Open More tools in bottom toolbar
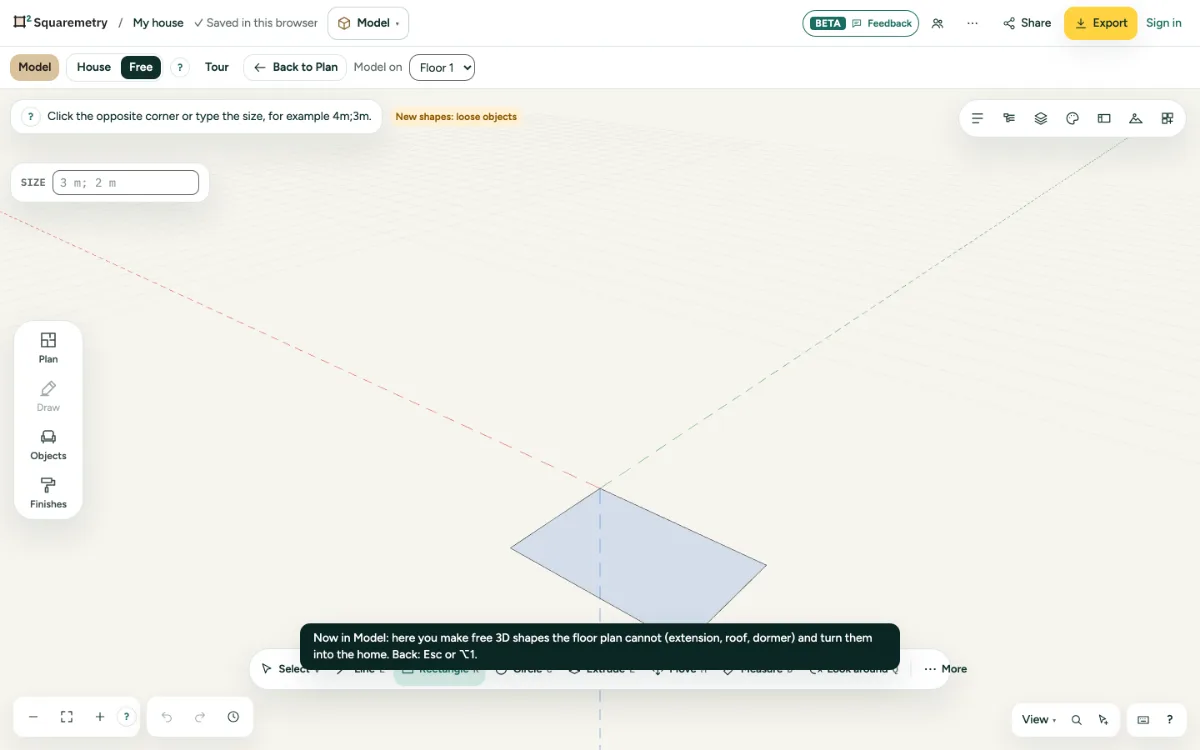Viewport: 1200px width, 750px height. (x=945, y=669)
